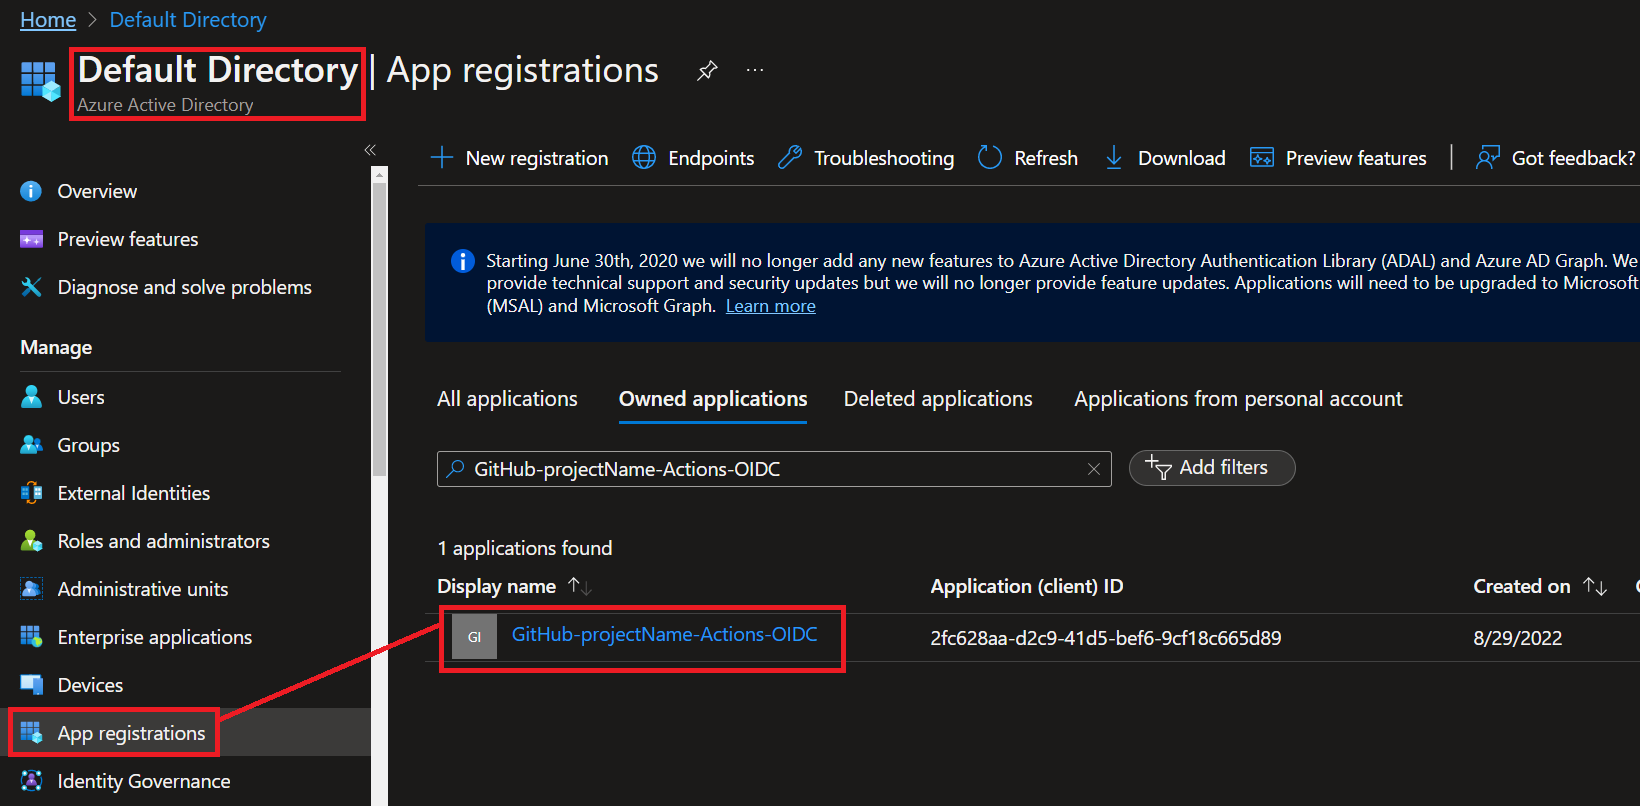The image size is (1640, 806).
Task: Click the Users person icon
Action: (x=31, y=397)
